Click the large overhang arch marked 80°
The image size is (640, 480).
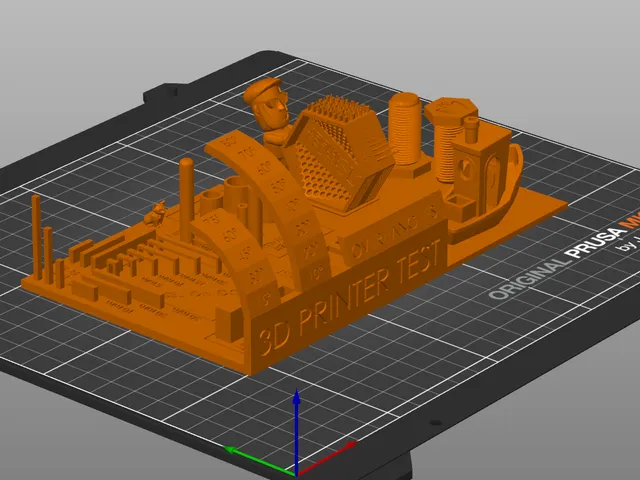271,208
